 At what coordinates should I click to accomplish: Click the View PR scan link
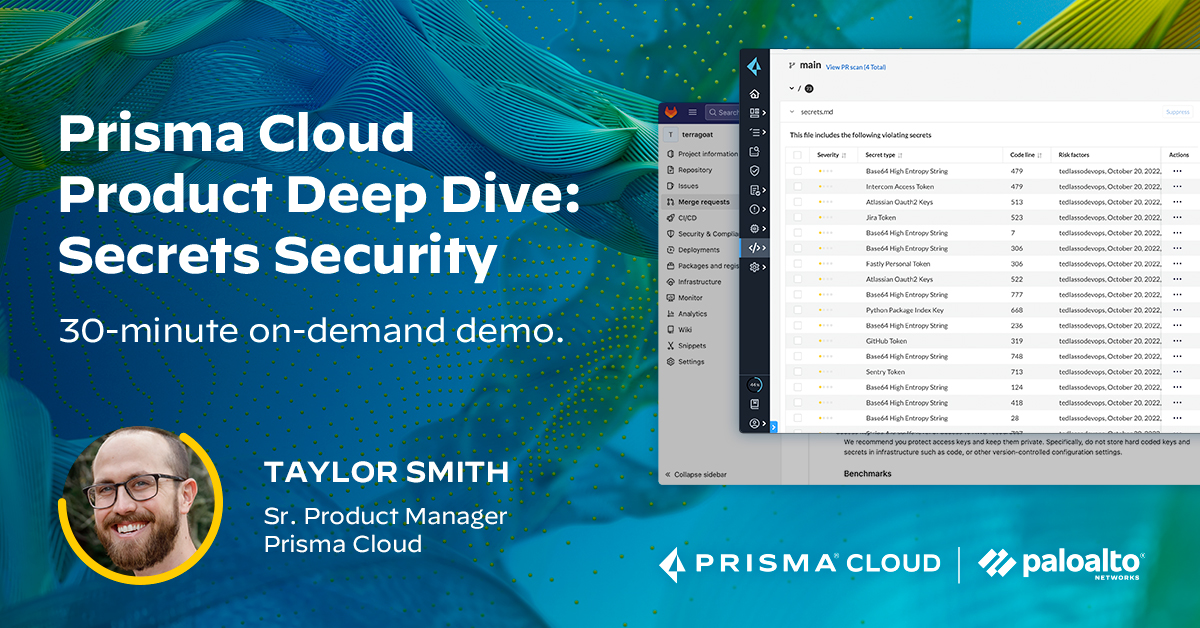click(x=856, y=67)
